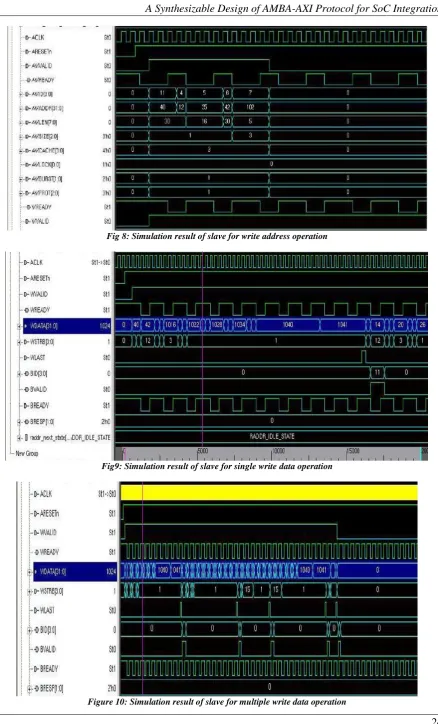Image resolution: width=438 pixels, height=724 pixels.
Task: Expand the AWCACHE bus in Fig 8
Action: (20, 151)
